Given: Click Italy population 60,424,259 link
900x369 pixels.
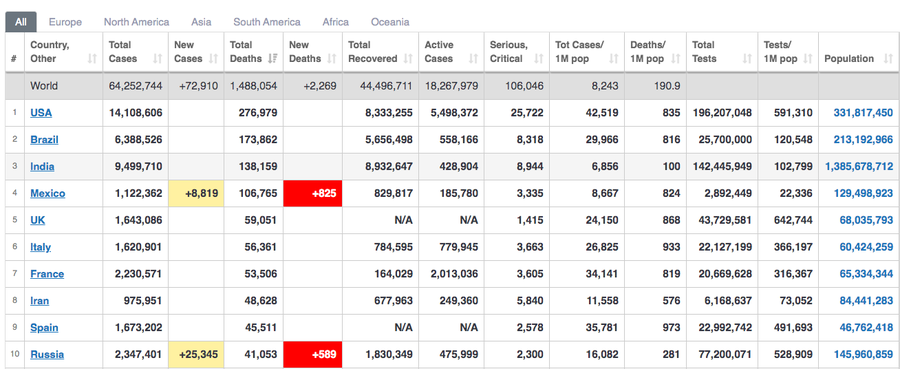Looking at the screenshot, I should pos(866,247).
